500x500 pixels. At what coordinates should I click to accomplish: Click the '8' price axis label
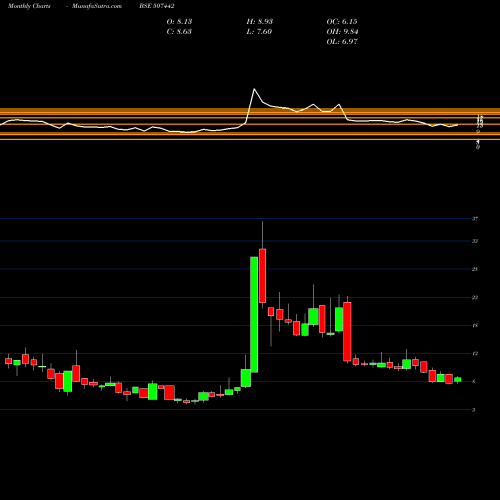[474, 382]
